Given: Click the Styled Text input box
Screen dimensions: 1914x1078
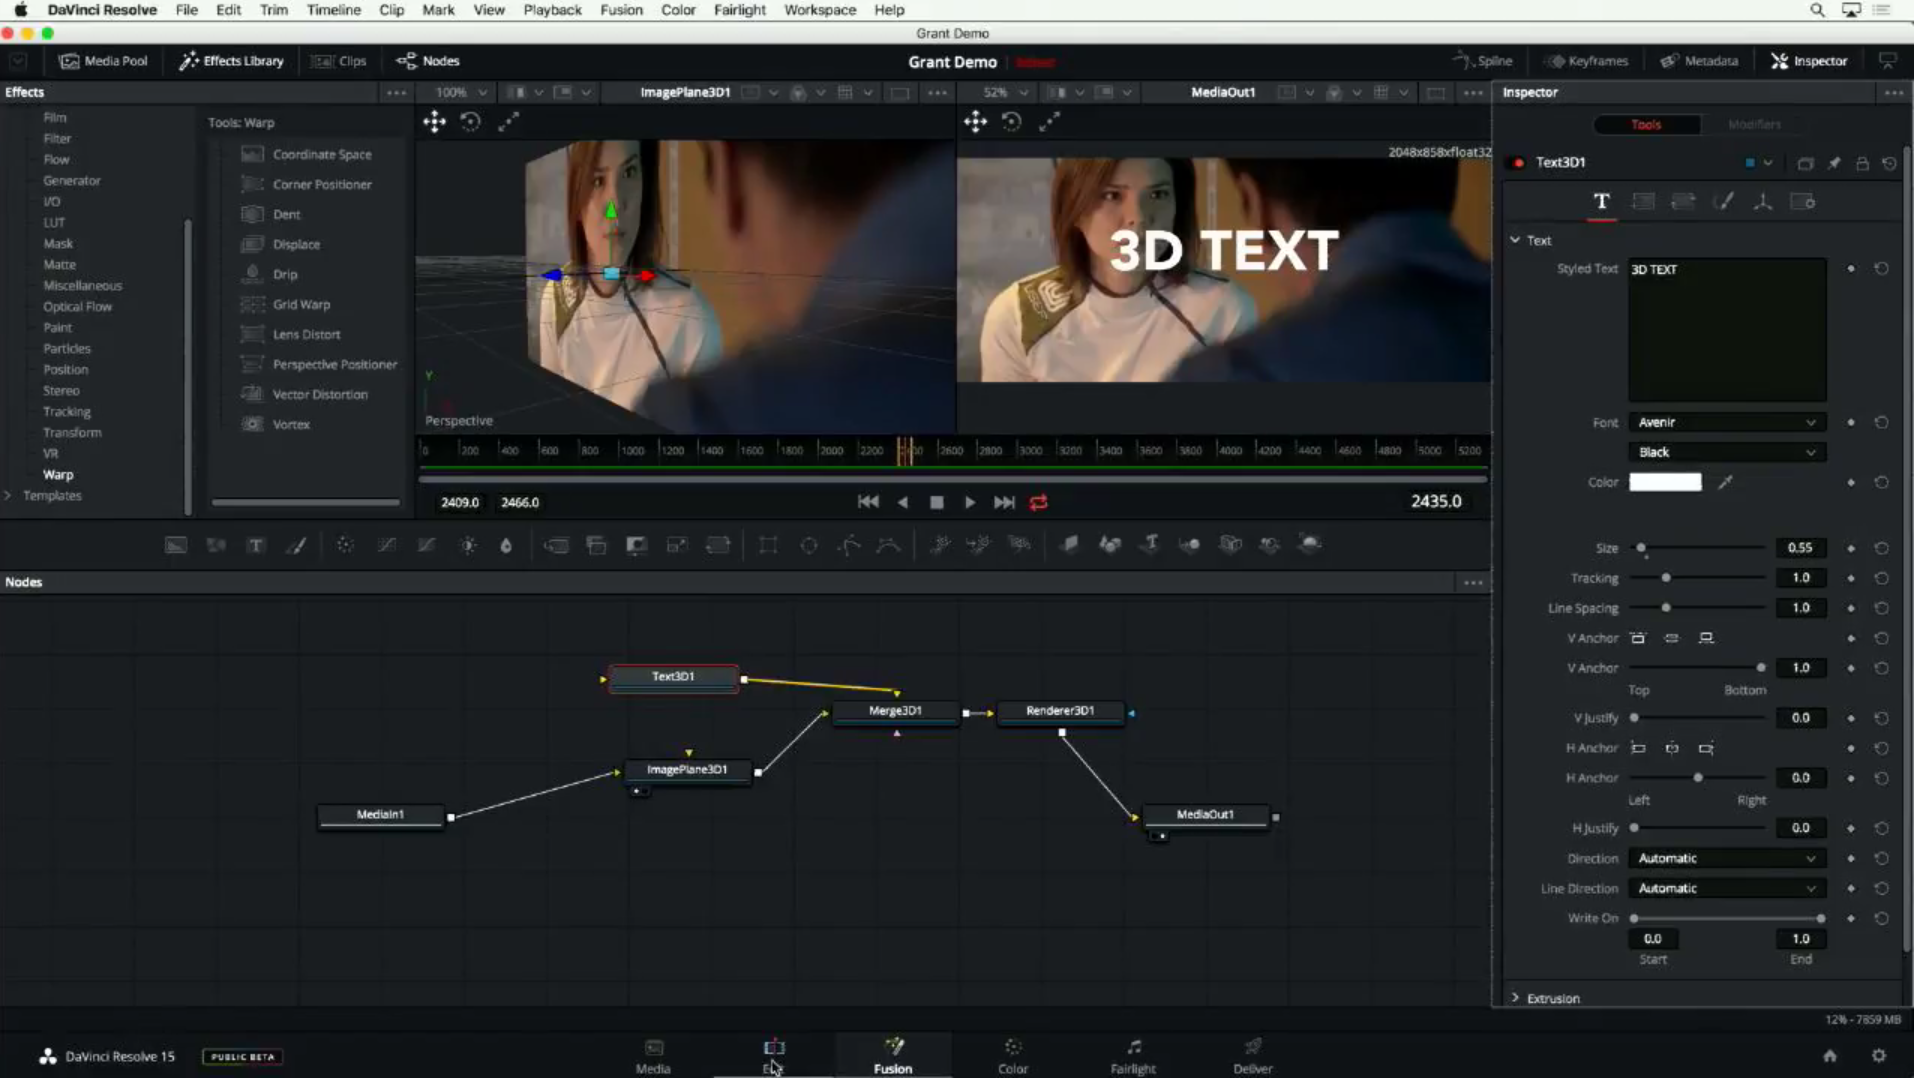Looking at the screenshot, I should 1727,330.
